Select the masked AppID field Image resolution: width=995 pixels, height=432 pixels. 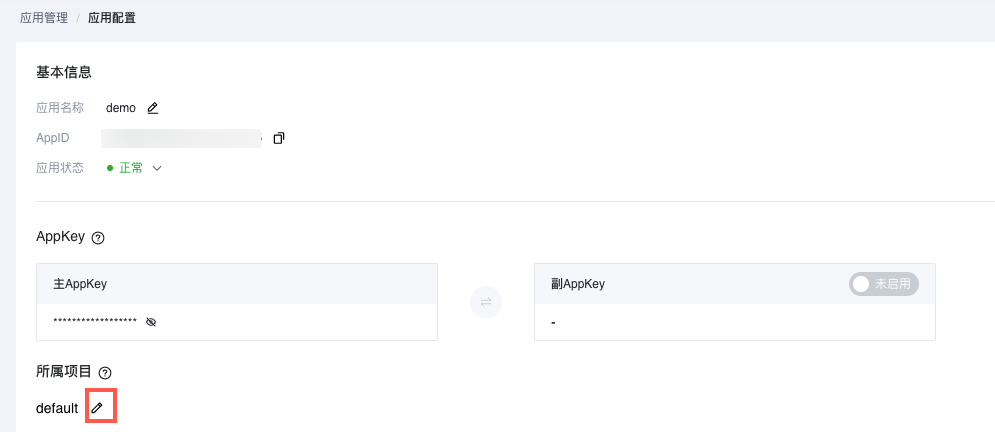(181, 138)
